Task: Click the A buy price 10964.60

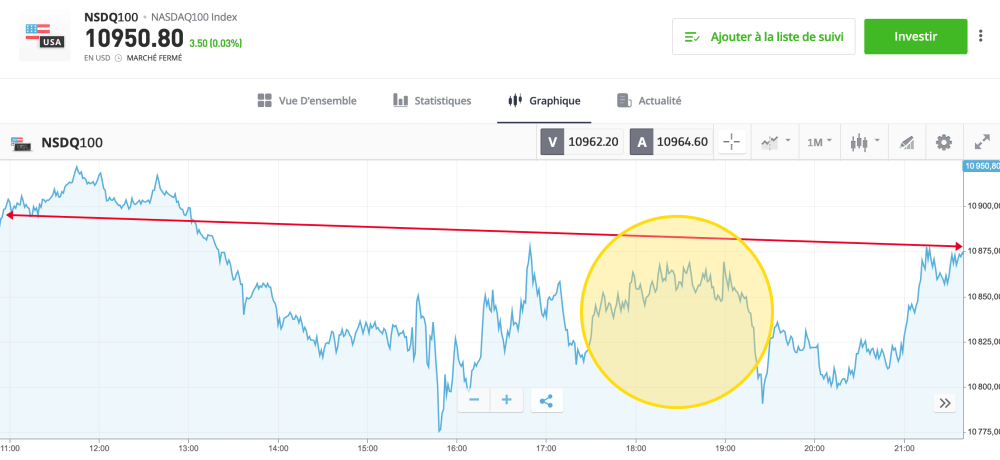Action: [x=670, y=142]
